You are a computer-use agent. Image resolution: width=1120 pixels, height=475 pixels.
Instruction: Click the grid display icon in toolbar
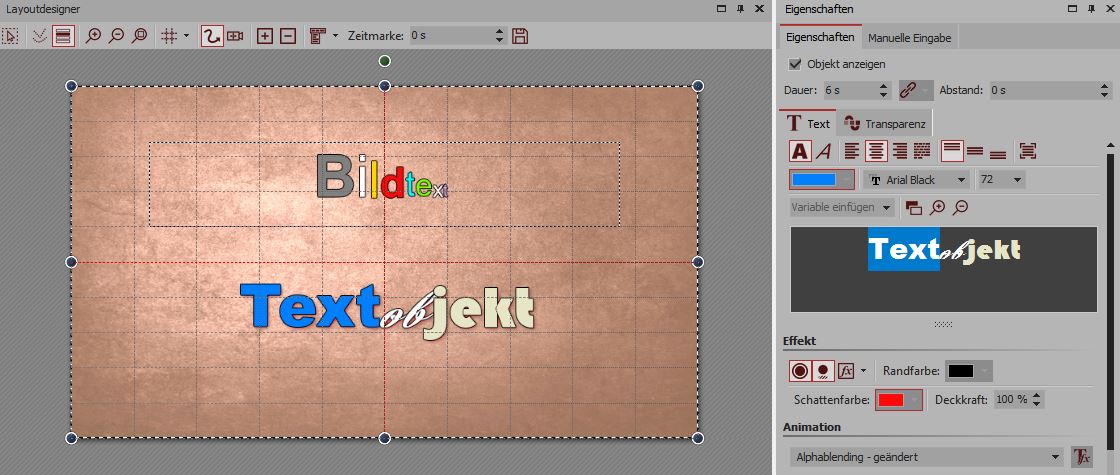[168, 36]
